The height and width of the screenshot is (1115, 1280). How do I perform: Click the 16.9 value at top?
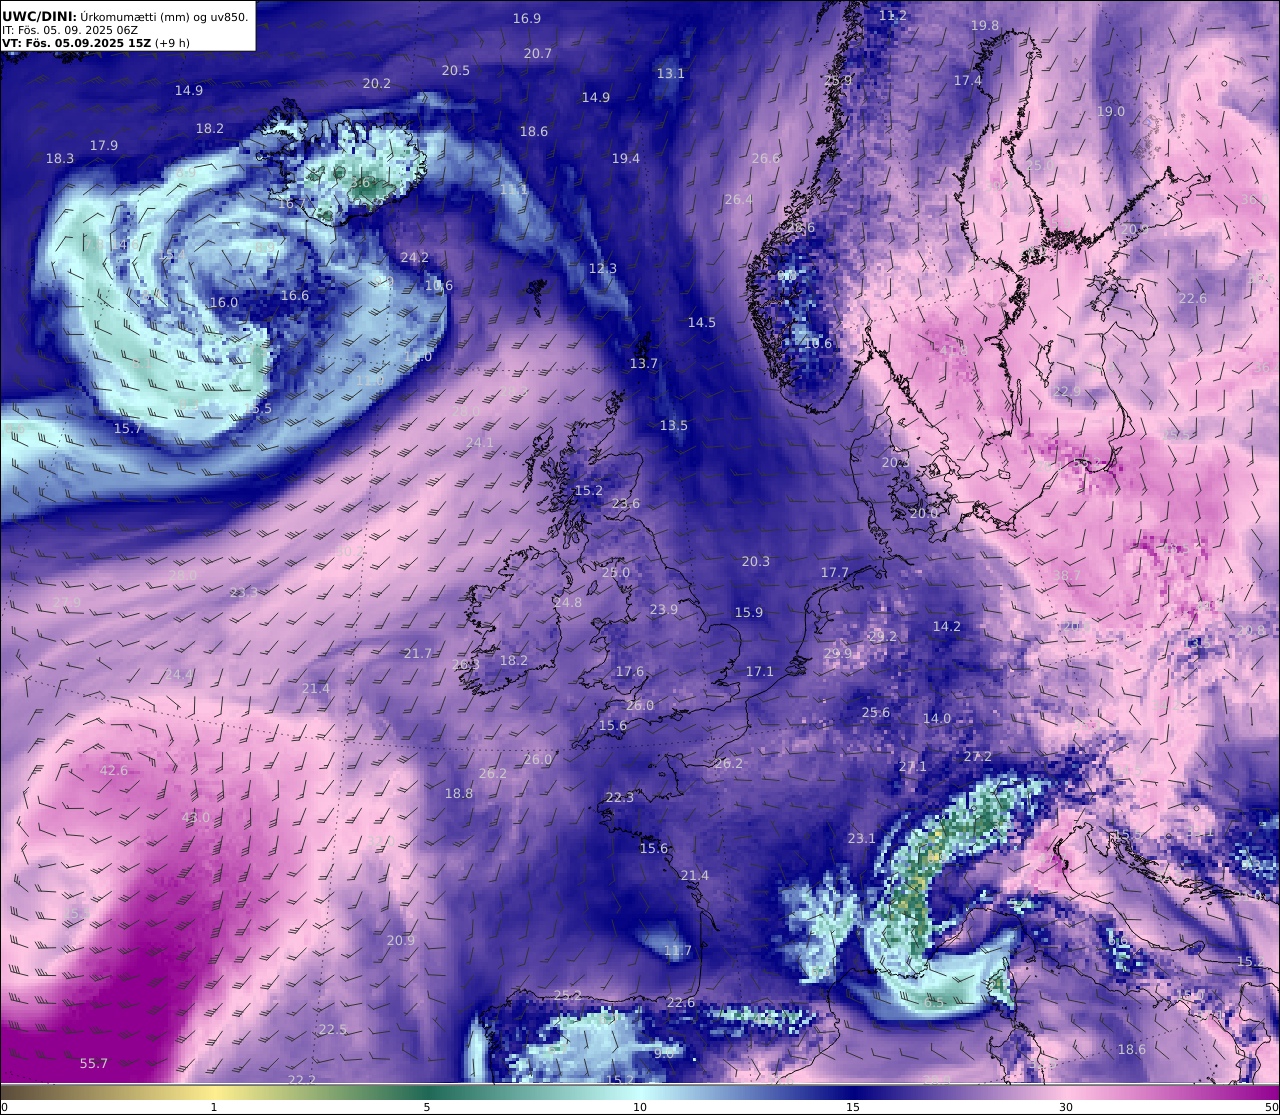pos(527,18)
